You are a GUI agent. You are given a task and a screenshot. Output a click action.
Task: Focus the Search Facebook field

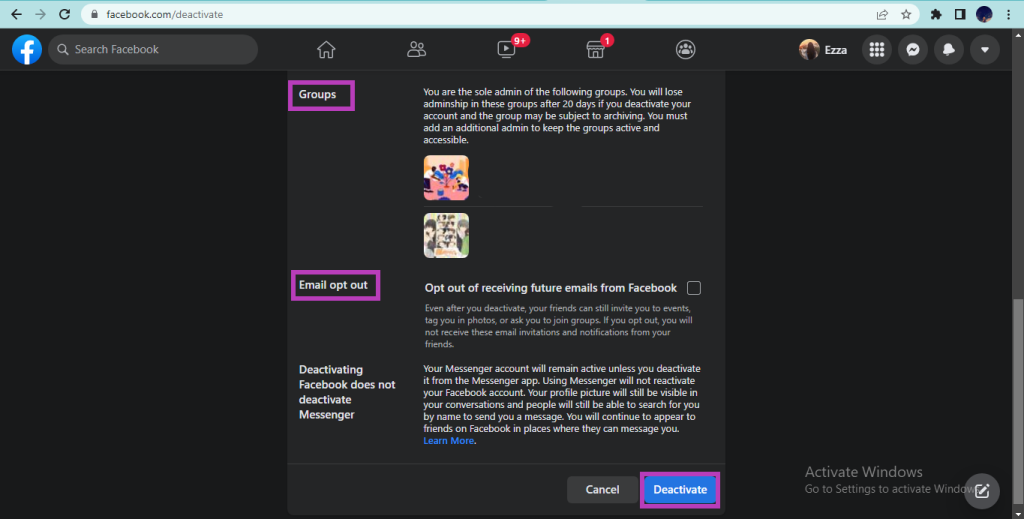click(153, 50)
